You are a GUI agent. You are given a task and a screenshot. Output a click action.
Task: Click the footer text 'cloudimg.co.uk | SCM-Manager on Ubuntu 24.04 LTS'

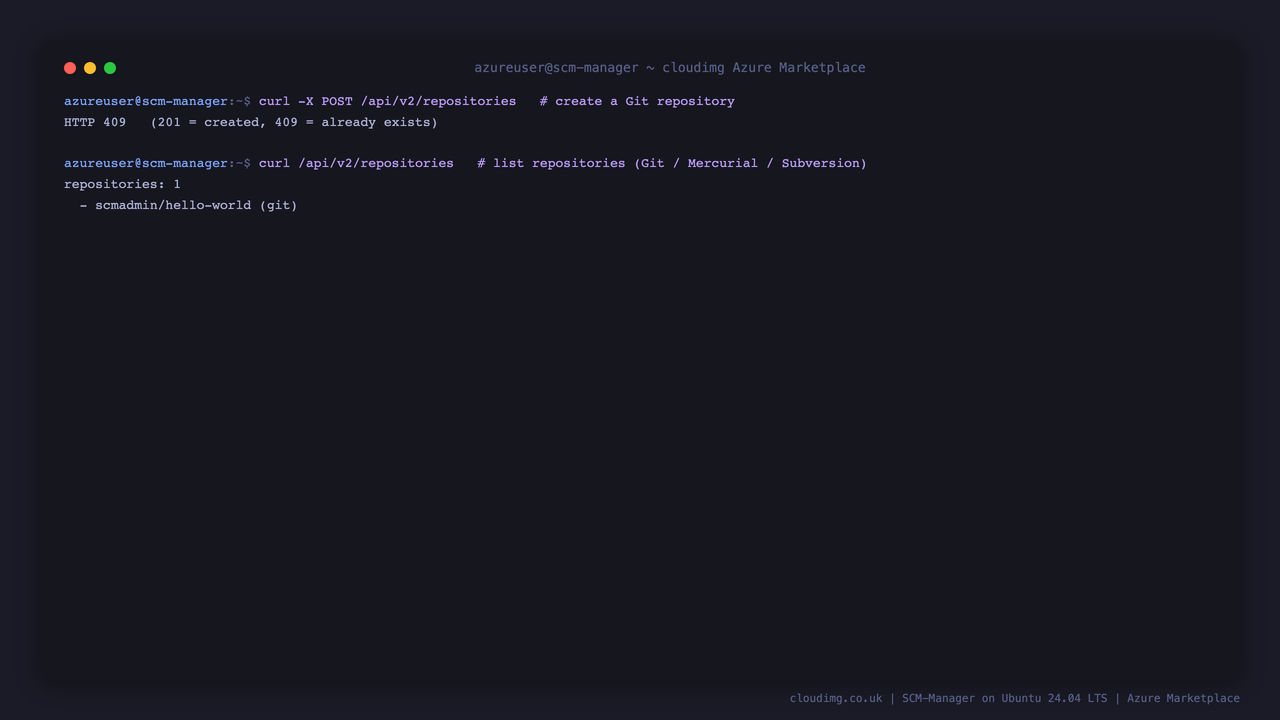[x=948, y=698]
